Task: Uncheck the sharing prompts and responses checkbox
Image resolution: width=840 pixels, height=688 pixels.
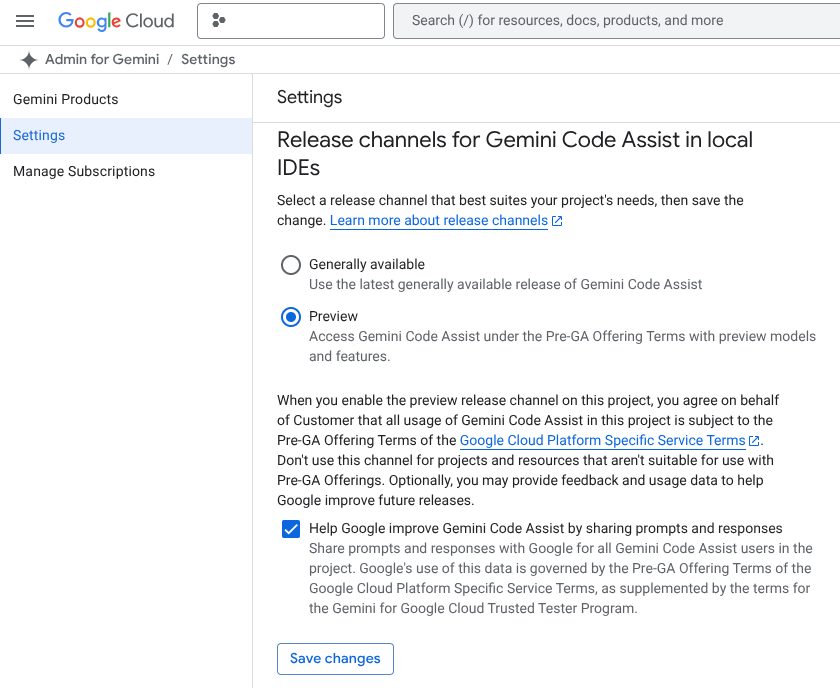Action: point(291,528)
